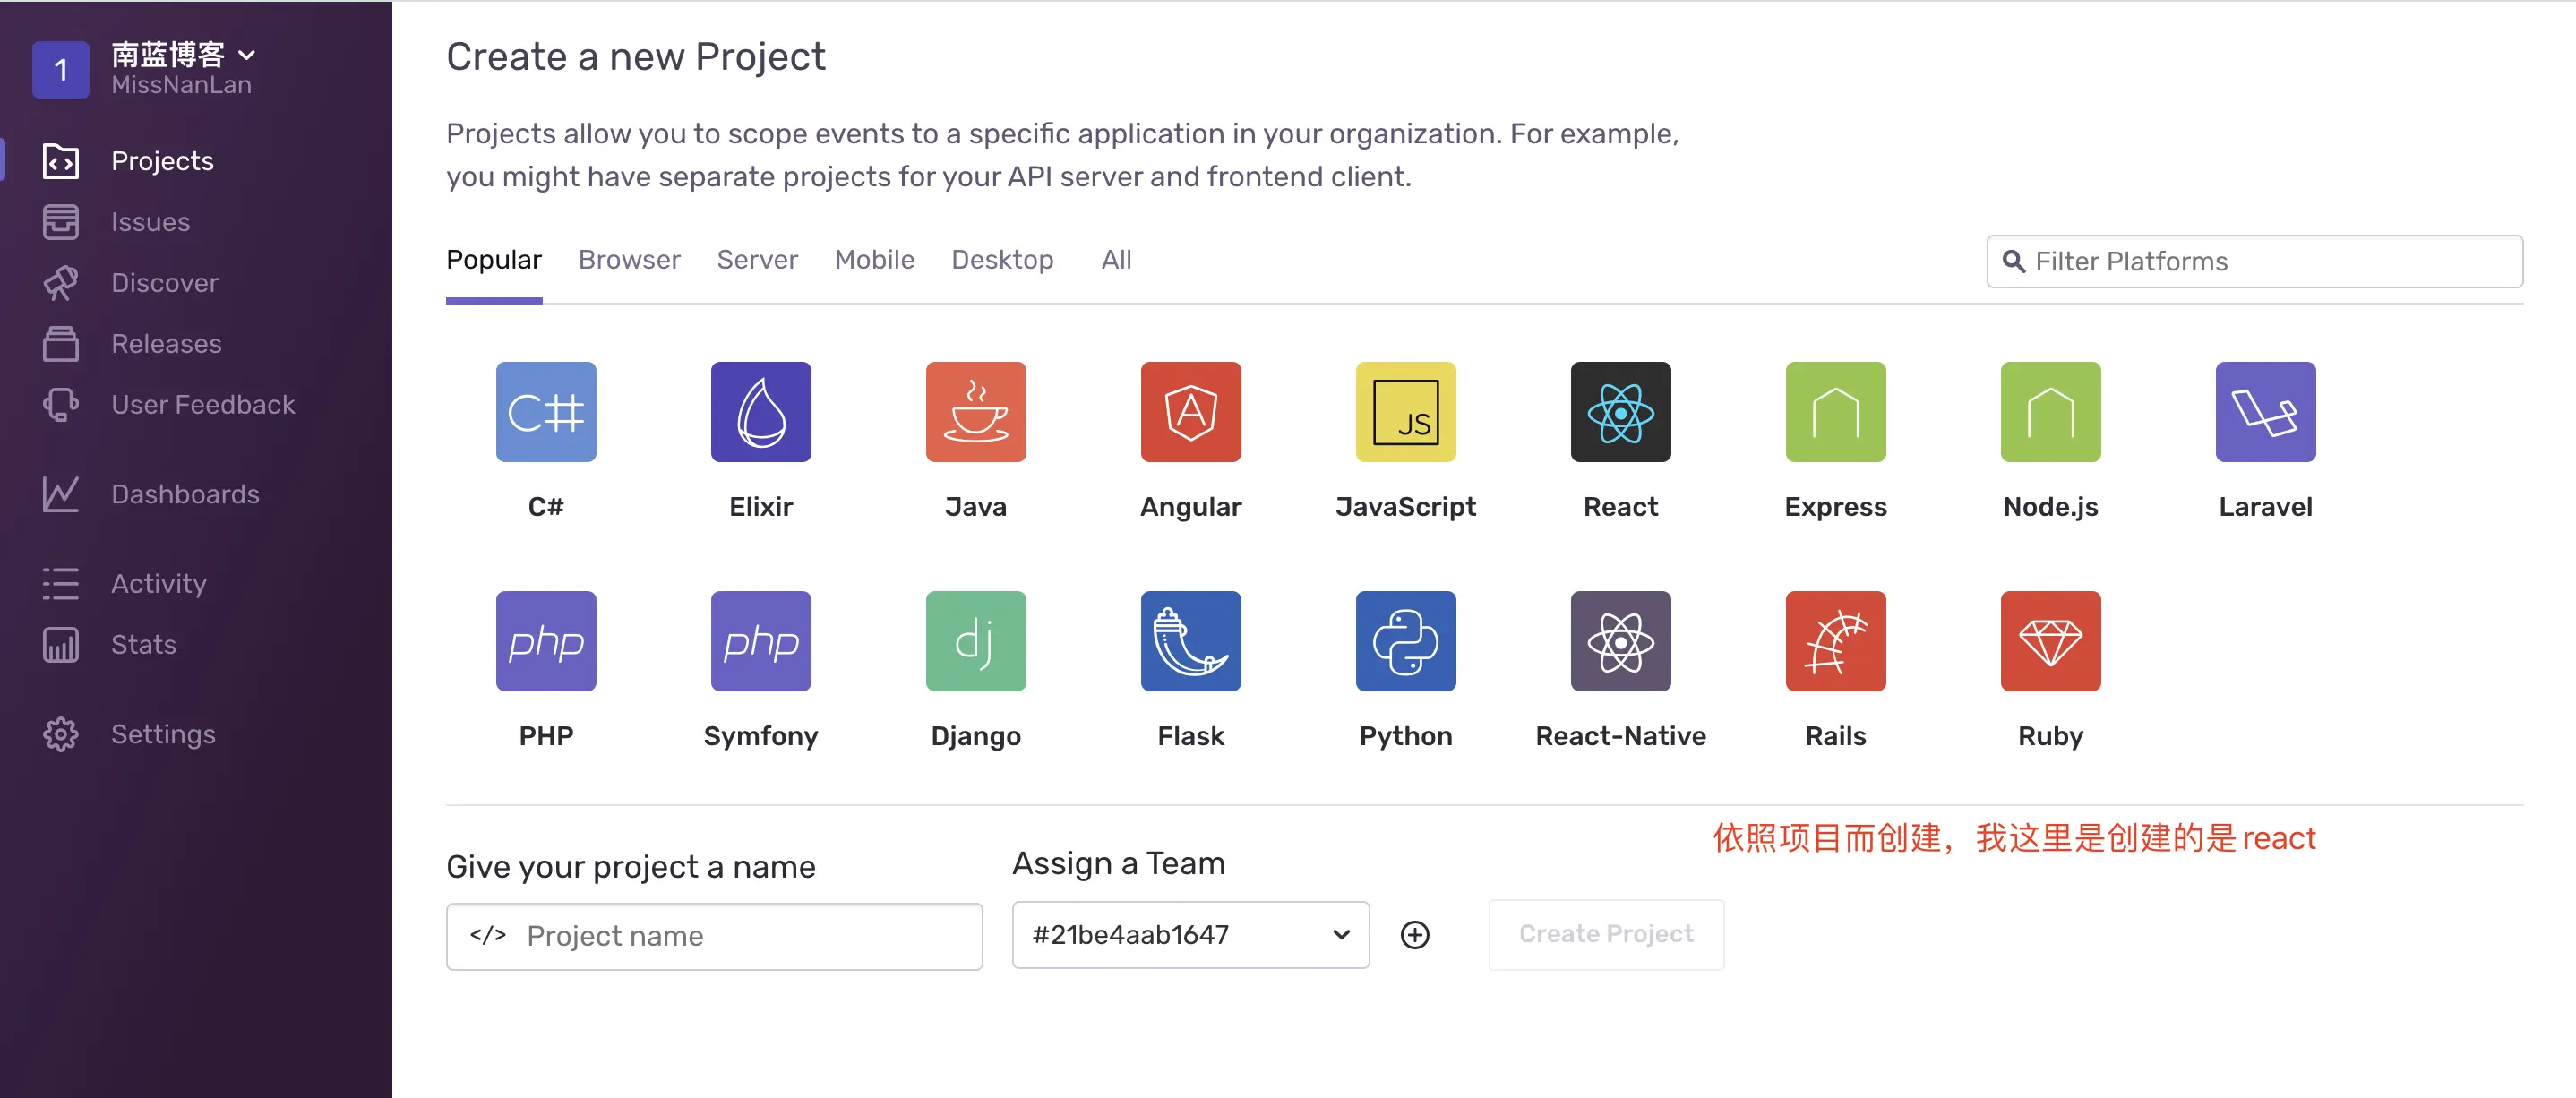Show the All platforms tab
The image size is (2576, 1098).
point(1116,260)
